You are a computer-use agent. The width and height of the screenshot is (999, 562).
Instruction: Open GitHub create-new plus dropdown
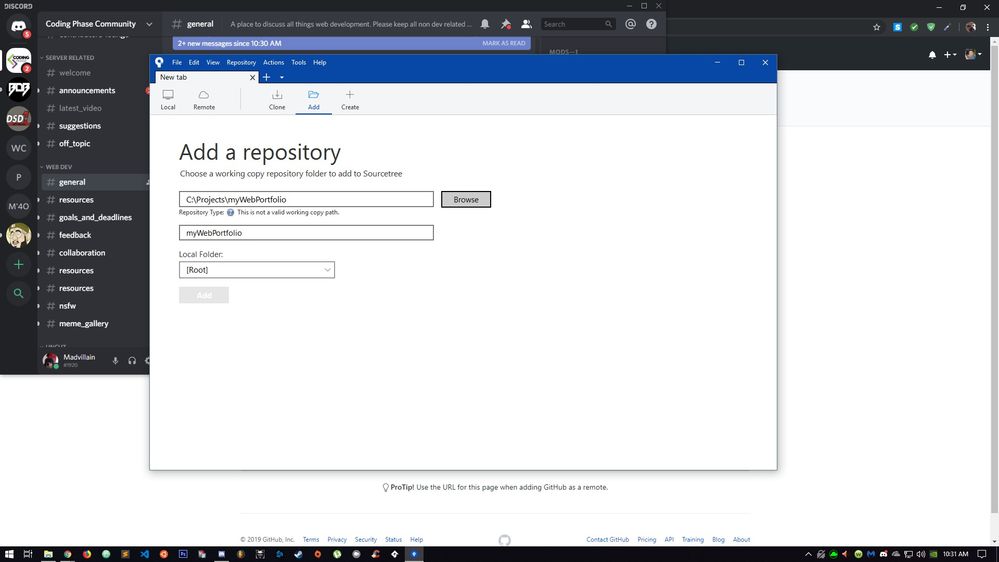tap(950, 55)
